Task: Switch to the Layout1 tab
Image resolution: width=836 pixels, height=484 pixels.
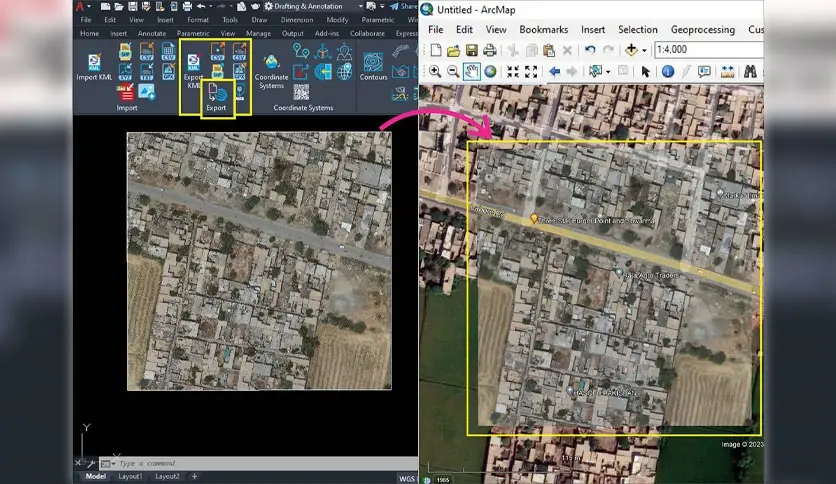Action: coord(130,477)
